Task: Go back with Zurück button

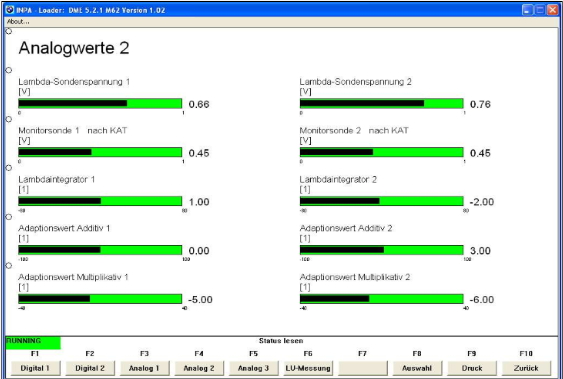Action: tap(526, 368)
